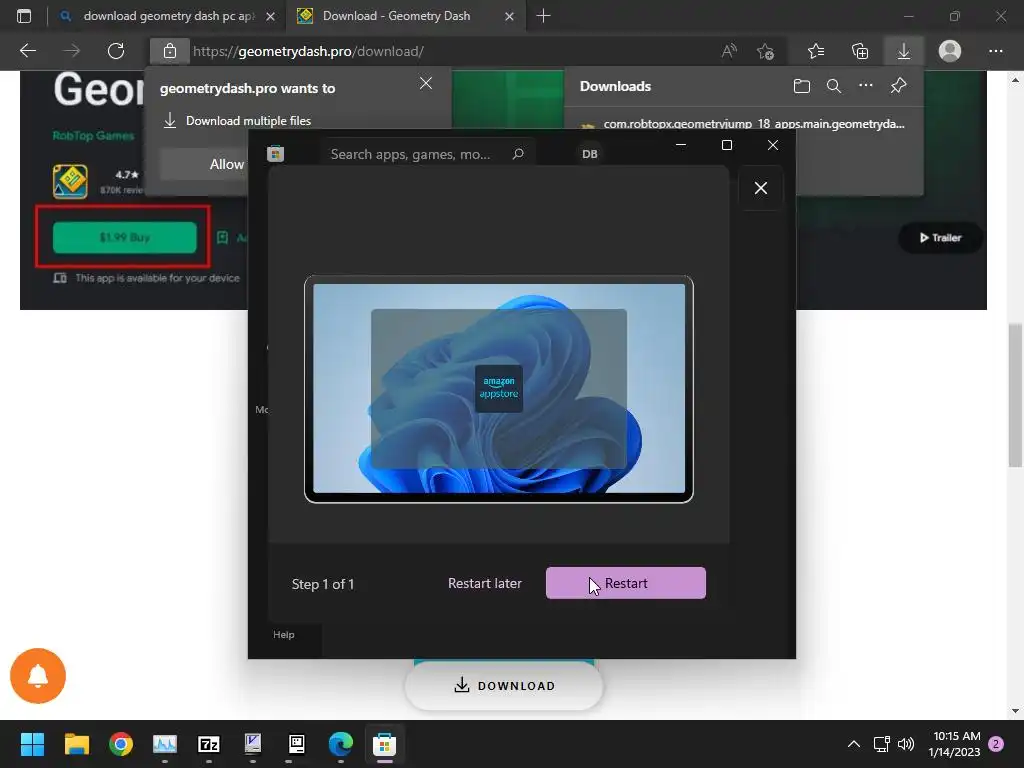Click the Microsoft Store taskbar icon
Image resolution: width=1024 pixels, height=768 pixels.
pos(385,744)
